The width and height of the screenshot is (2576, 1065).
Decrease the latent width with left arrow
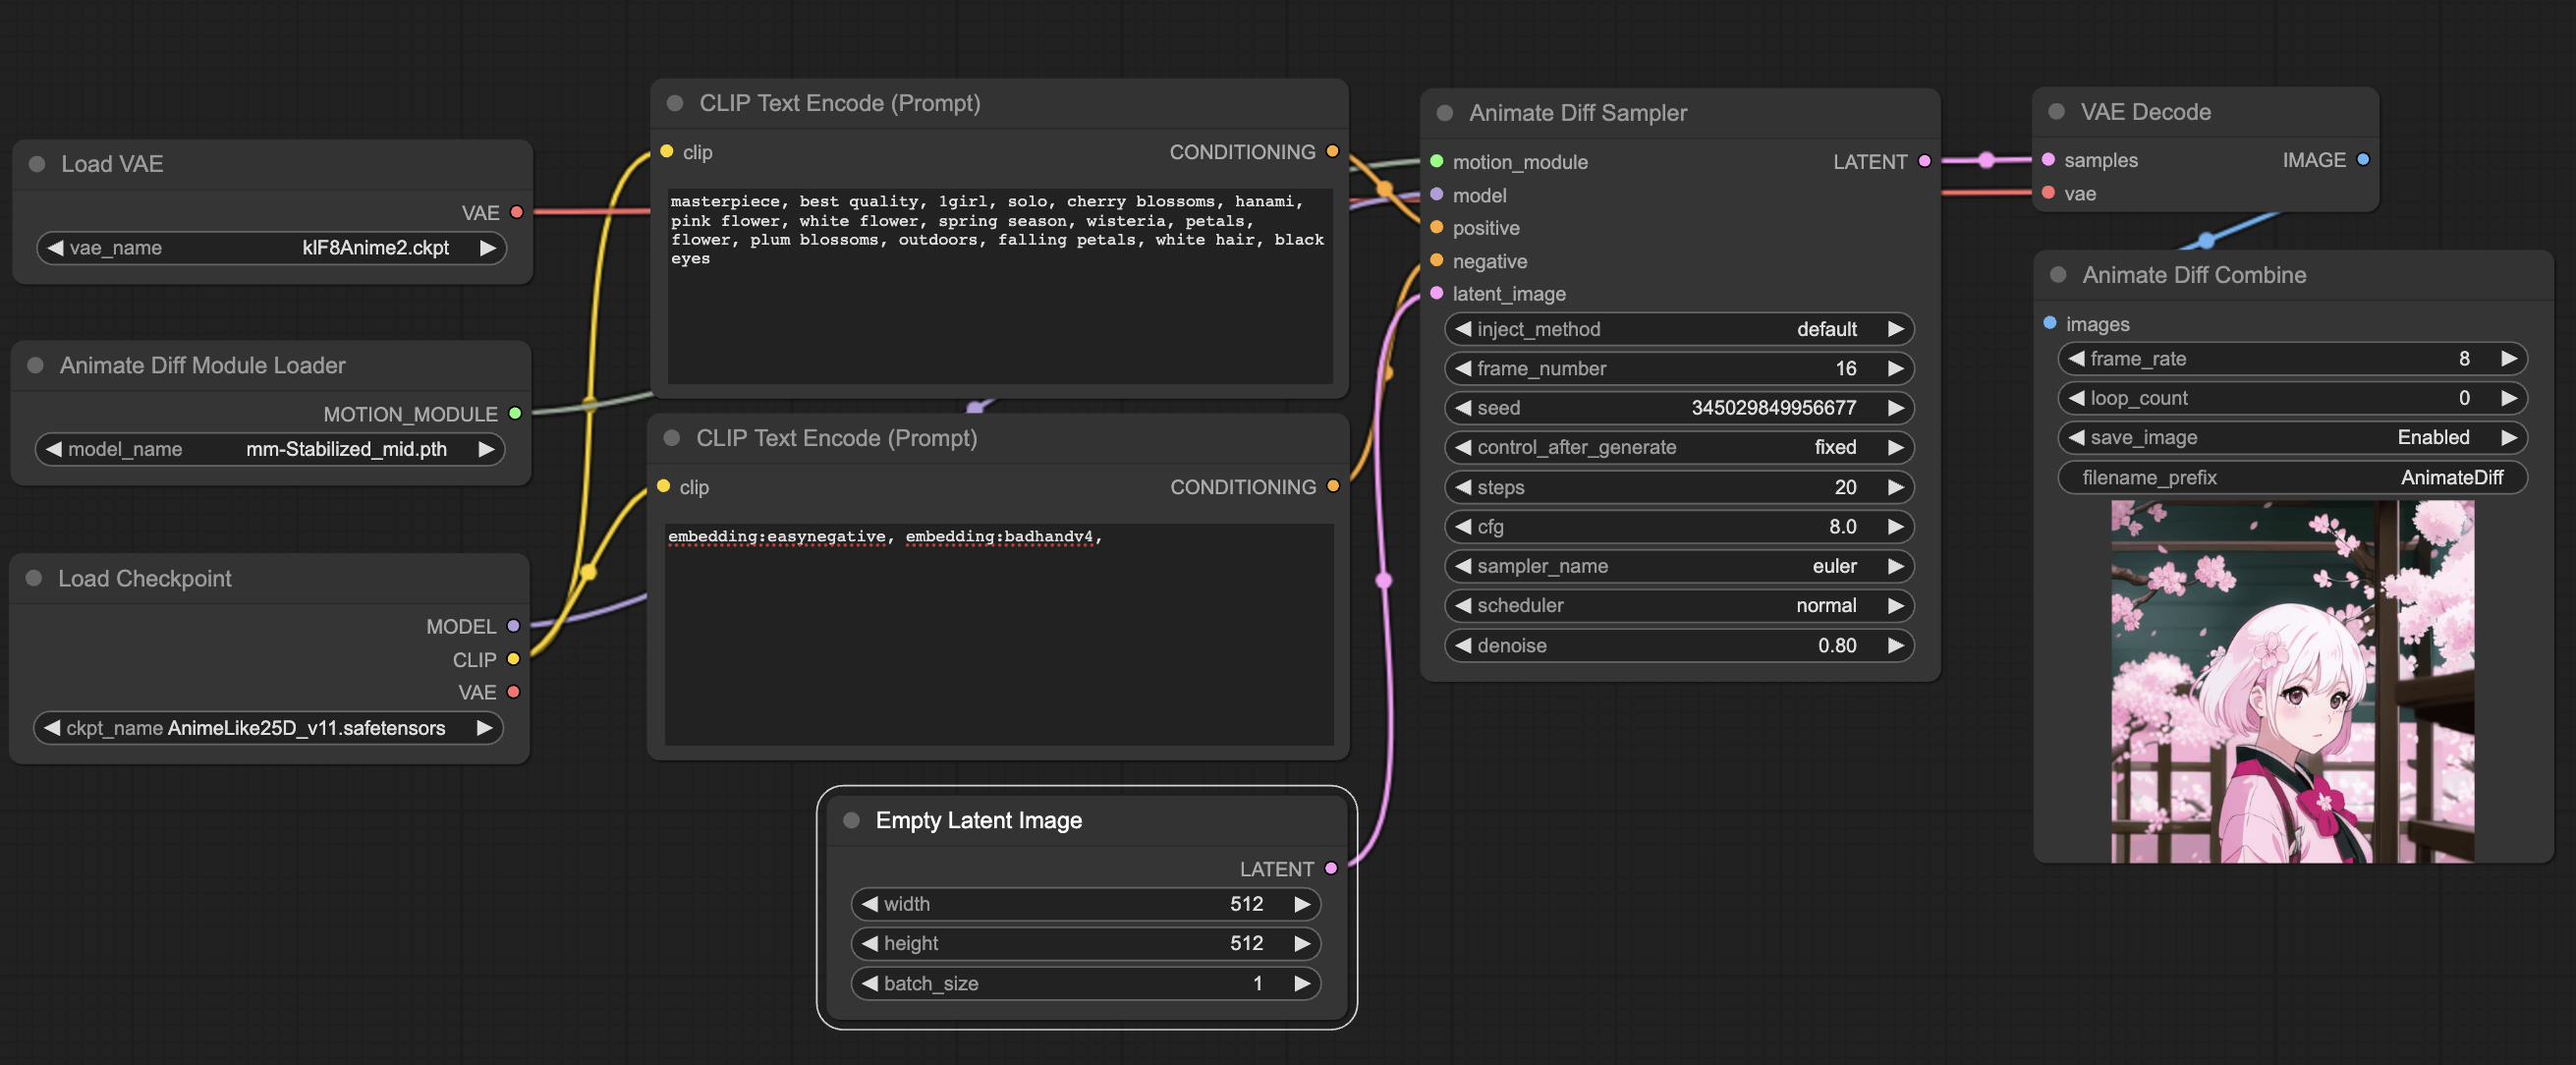(869, 904)
